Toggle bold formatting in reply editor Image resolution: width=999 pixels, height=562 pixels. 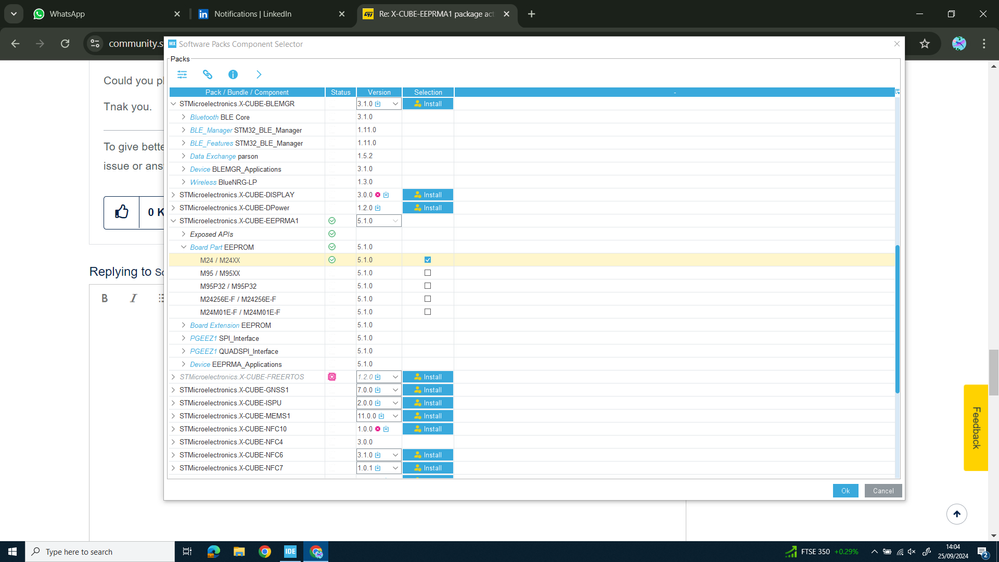tap(104, 298)
